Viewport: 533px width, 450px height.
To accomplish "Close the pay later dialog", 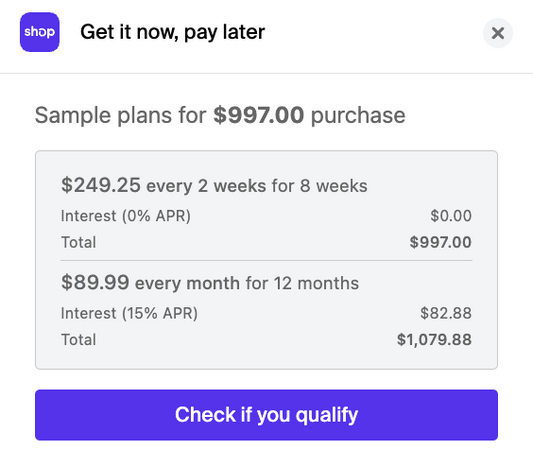I will click(x=498, y=33).
